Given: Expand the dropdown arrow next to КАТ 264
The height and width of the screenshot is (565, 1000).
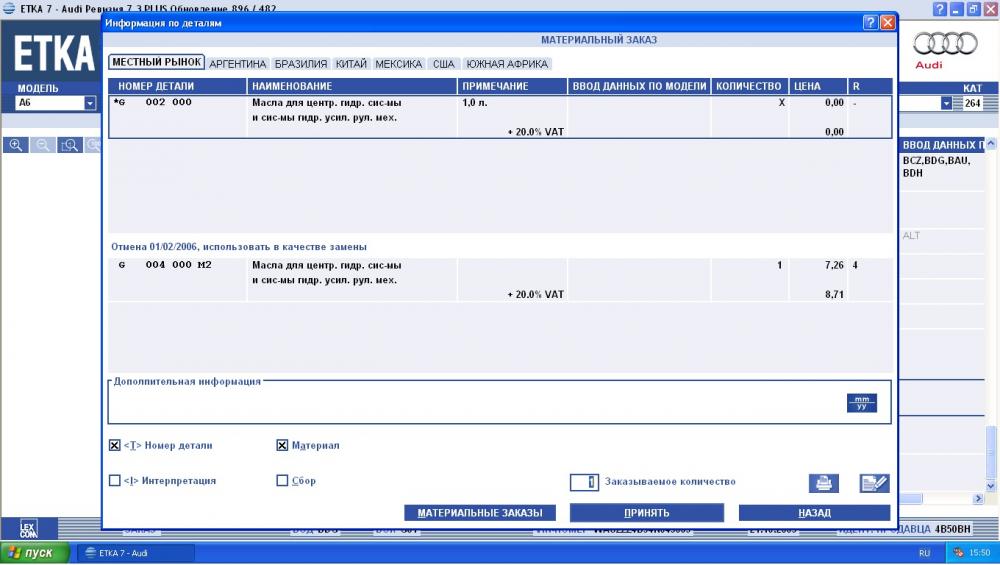Looking at the screenshot, I should tap(946, 103).
